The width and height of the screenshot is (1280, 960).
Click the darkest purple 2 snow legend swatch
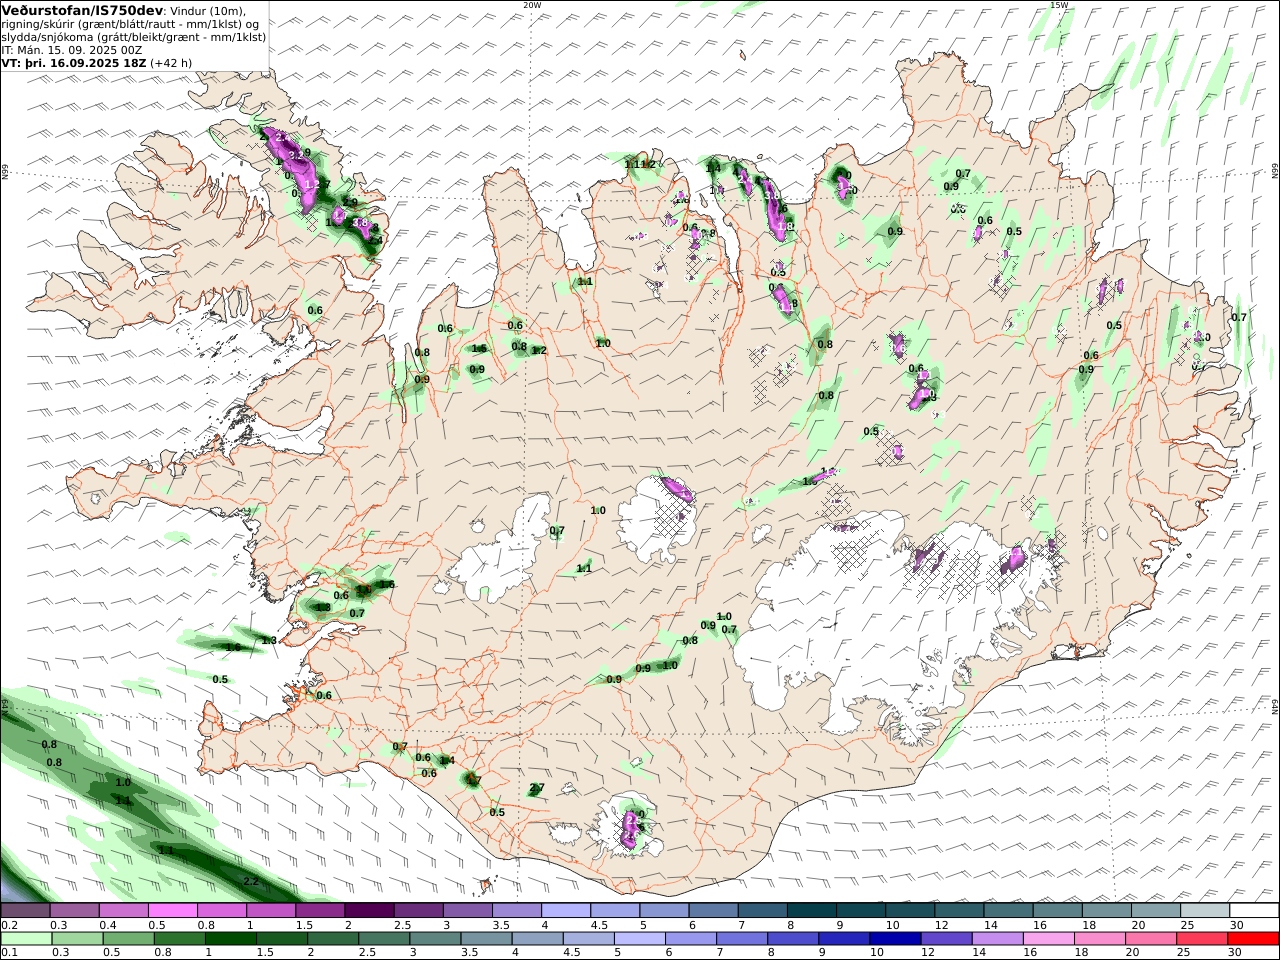368,911
